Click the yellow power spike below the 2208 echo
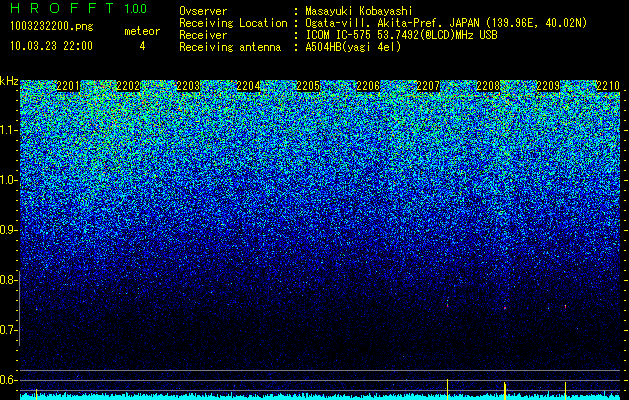The image size is (629, 400). [x=505, y=391]
